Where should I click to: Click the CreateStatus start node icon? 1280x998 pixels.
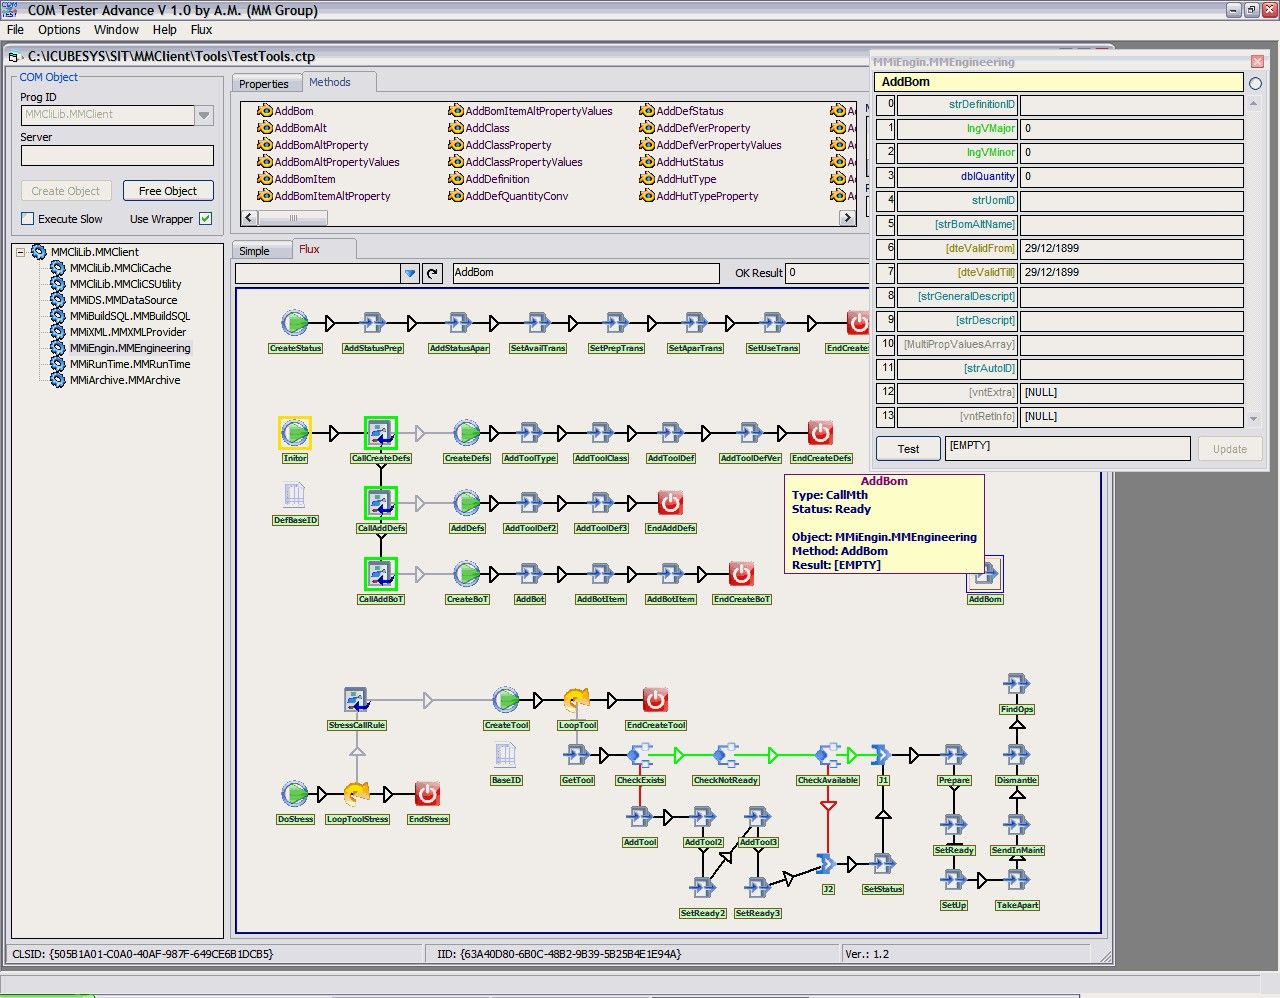coord(295,322)
